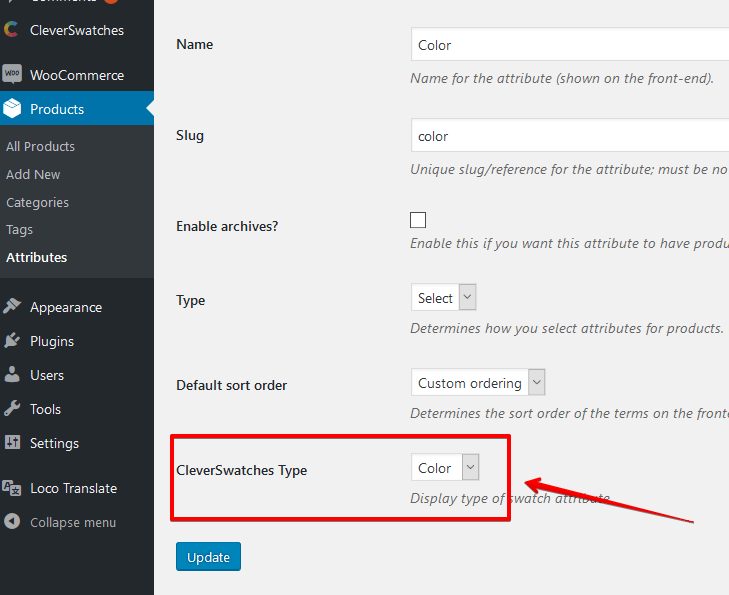The width and height of the screenshot is (729, 595).
Task: Click 'Determines how you select attributes' text
Action: point(567,329)
